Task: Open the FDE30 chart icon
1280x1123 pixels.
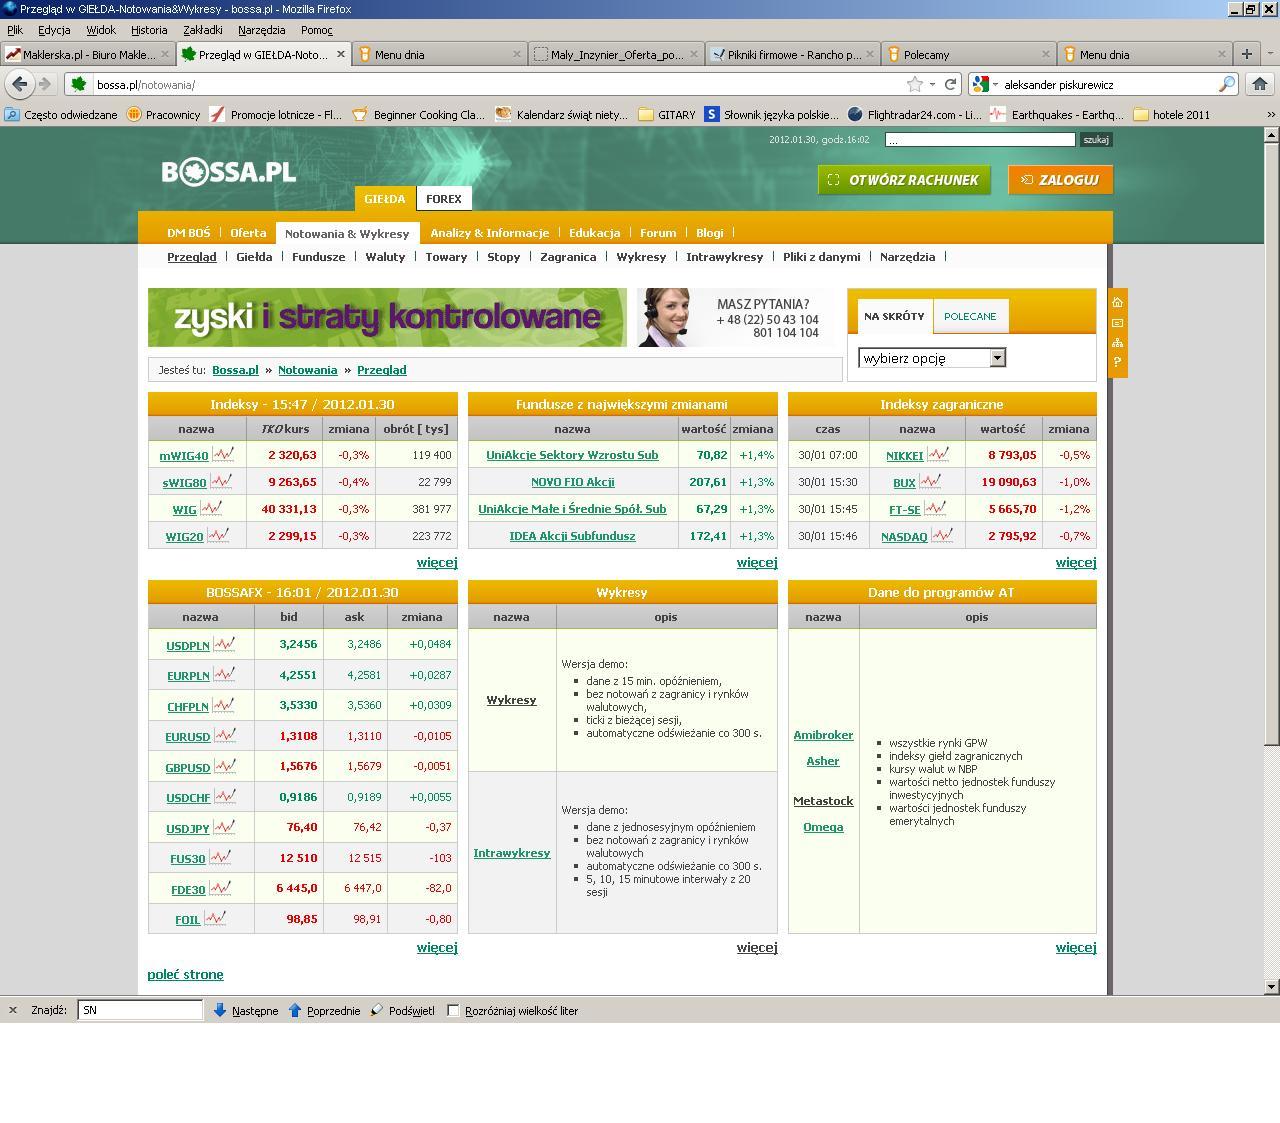Action: point(220,889)
